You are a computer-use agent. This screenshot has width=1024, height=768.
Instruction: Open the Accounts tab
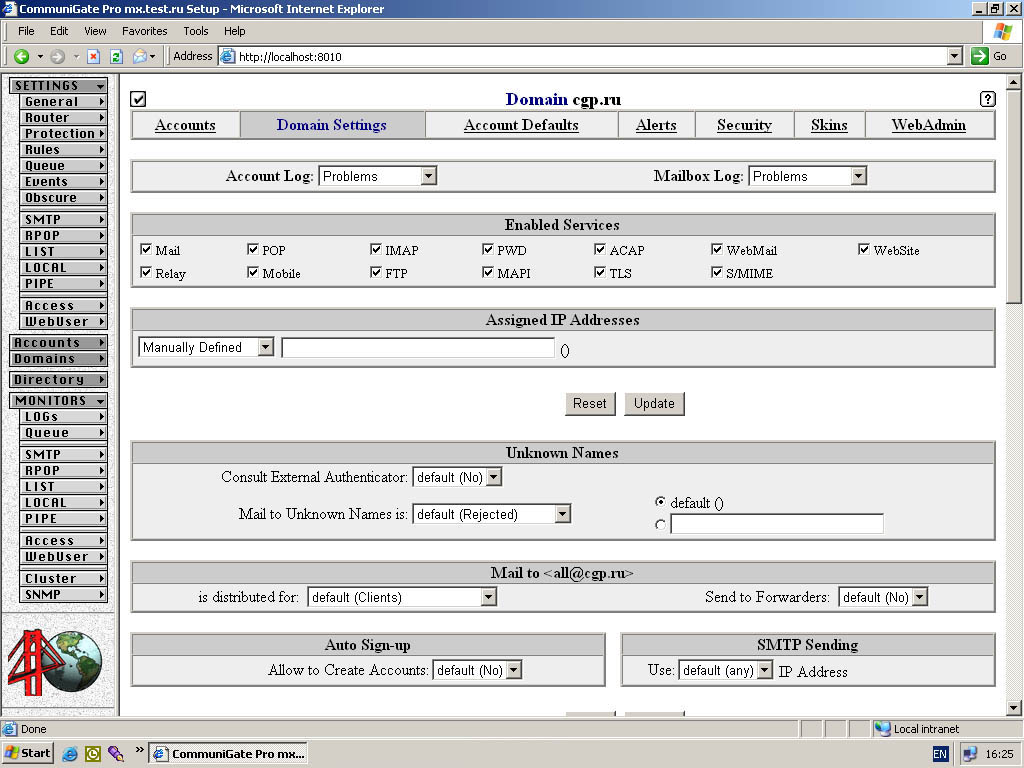(x=185, y=125)
